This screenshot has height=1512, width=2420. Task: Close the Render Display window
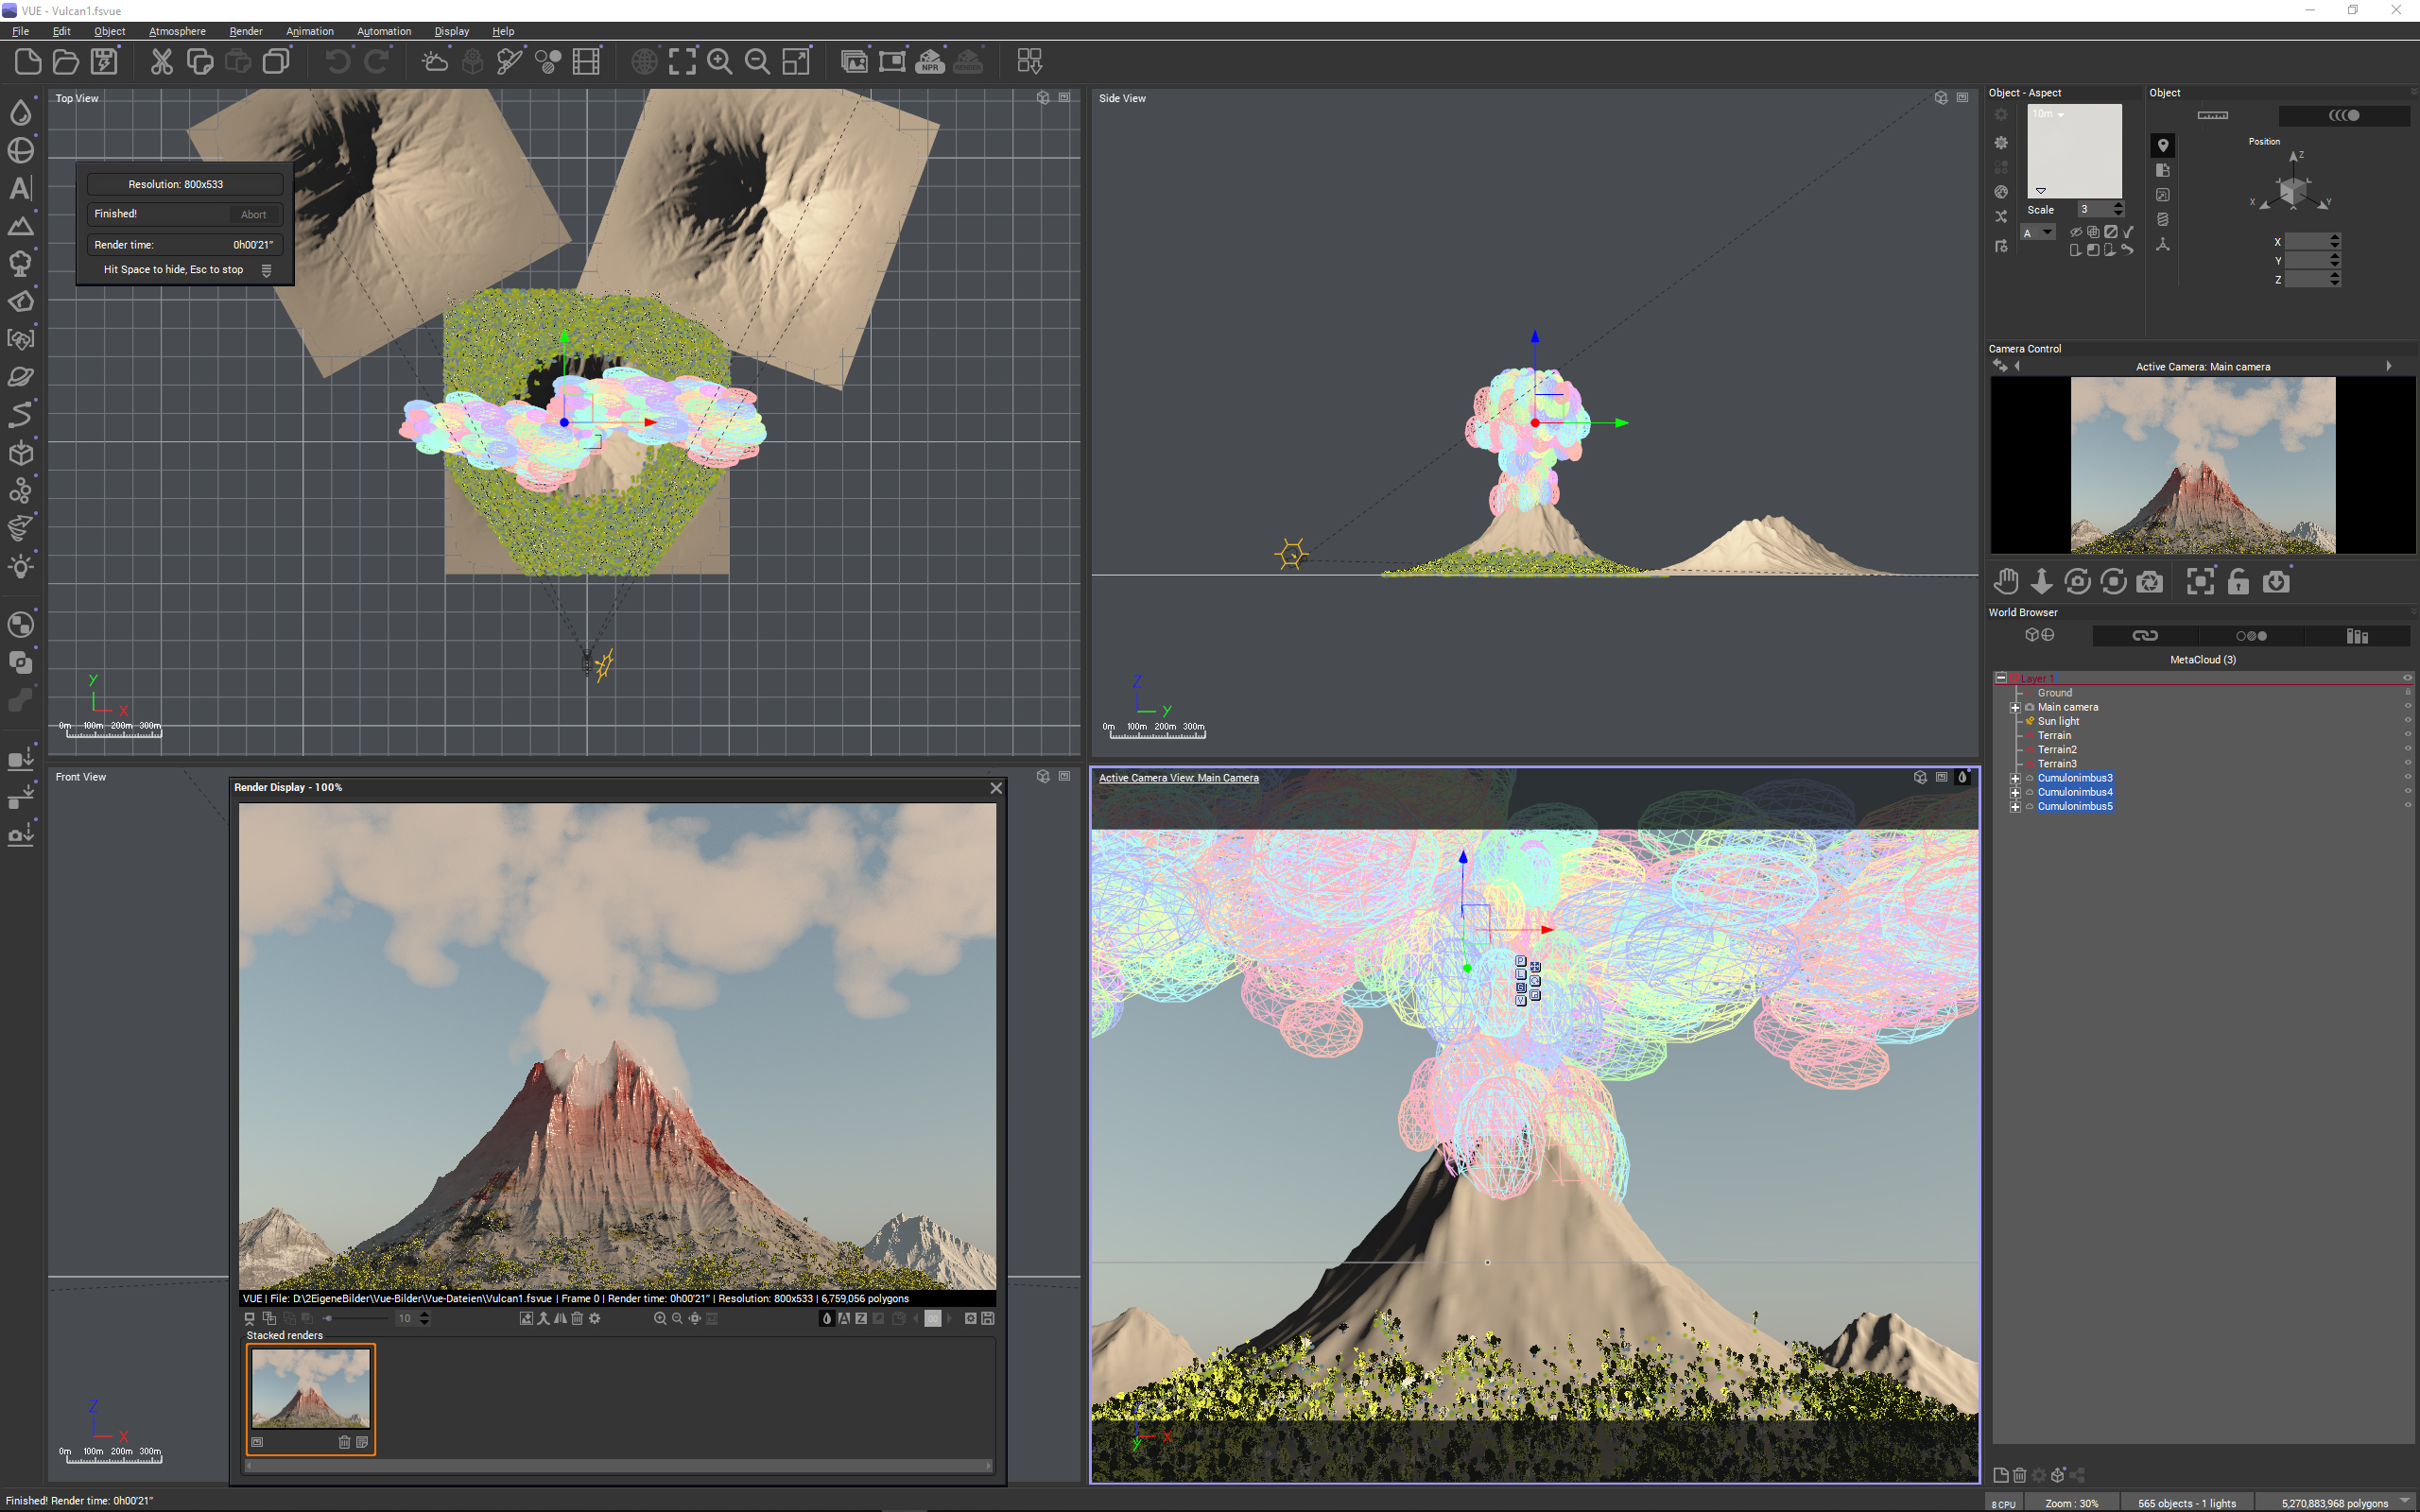[996, 788]
